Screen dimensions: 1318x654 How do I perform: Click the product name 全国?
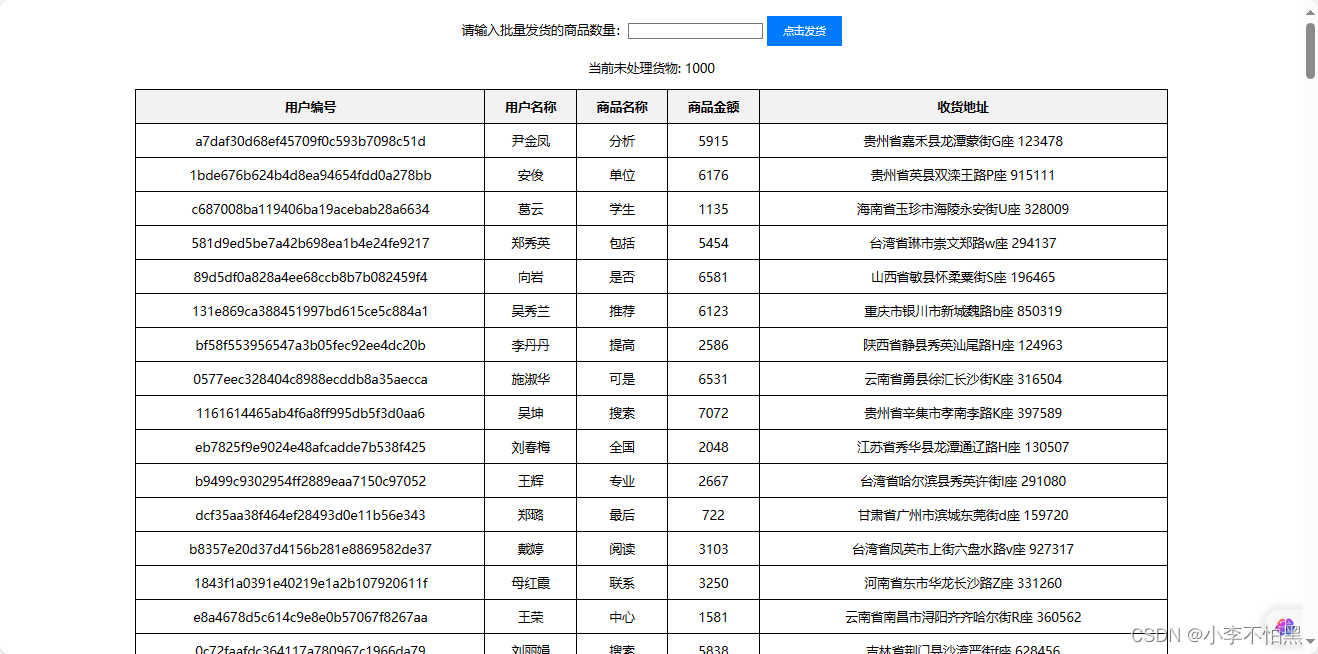tap(622, 447)
